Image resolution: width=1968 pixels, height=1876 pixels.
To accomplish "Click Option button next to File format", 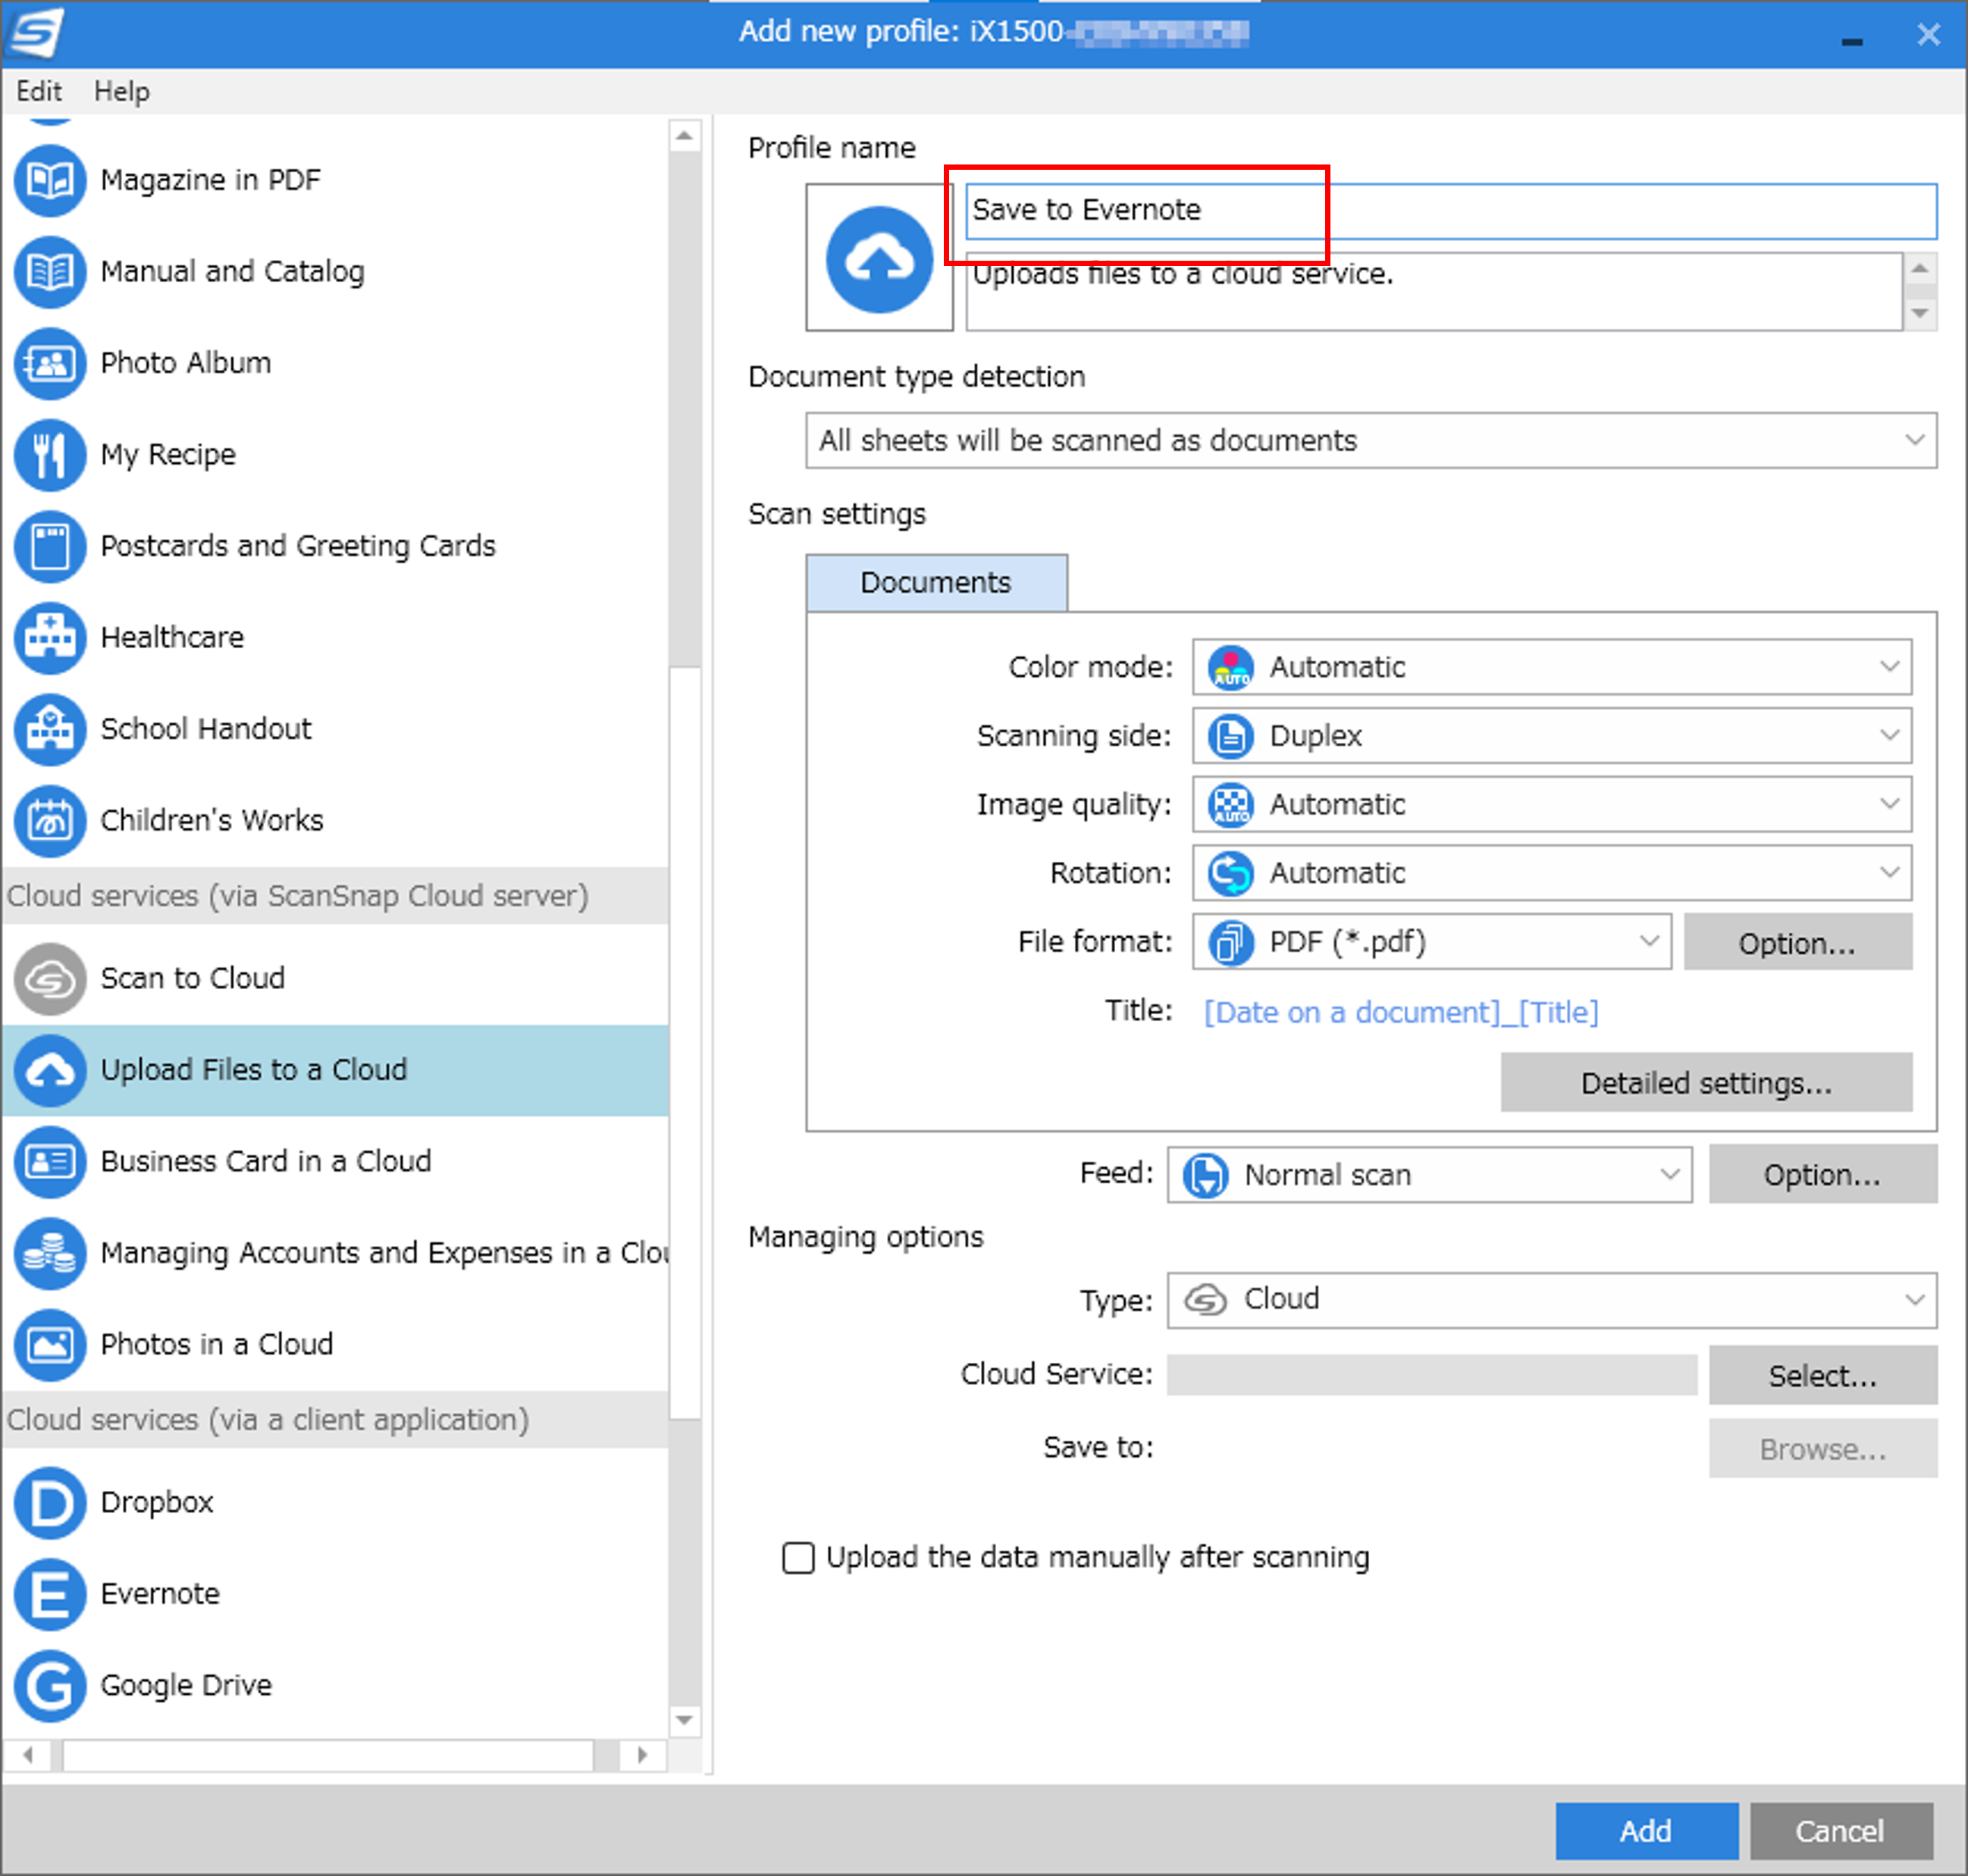I will point(1797,942).
